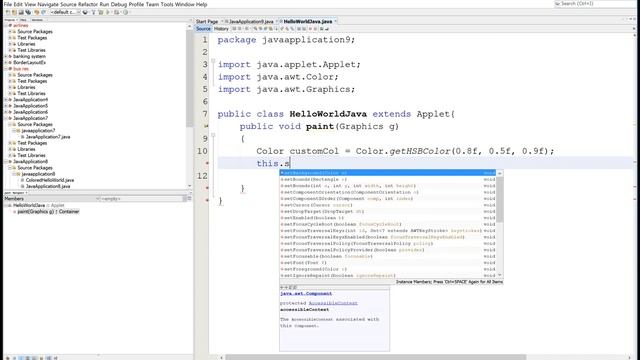This screenshot has width=640, height=360.
Task: Switch to the JavaApplication9.java tab
Action: point(251,21)
